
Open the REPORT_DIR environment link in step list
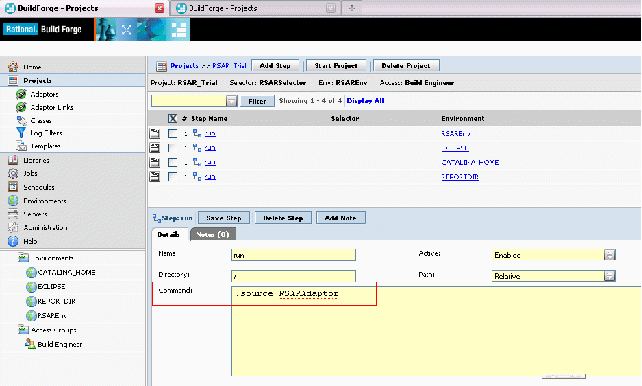(x=460, y=177)
